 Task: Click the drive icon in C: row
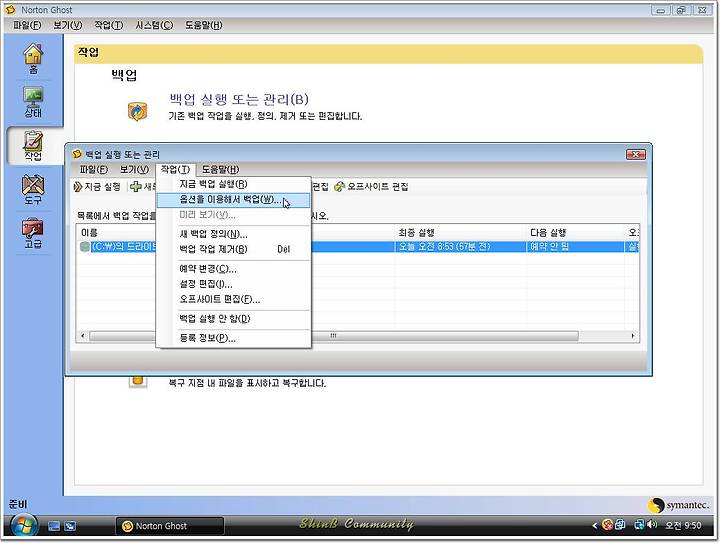(x=84, y=246)
